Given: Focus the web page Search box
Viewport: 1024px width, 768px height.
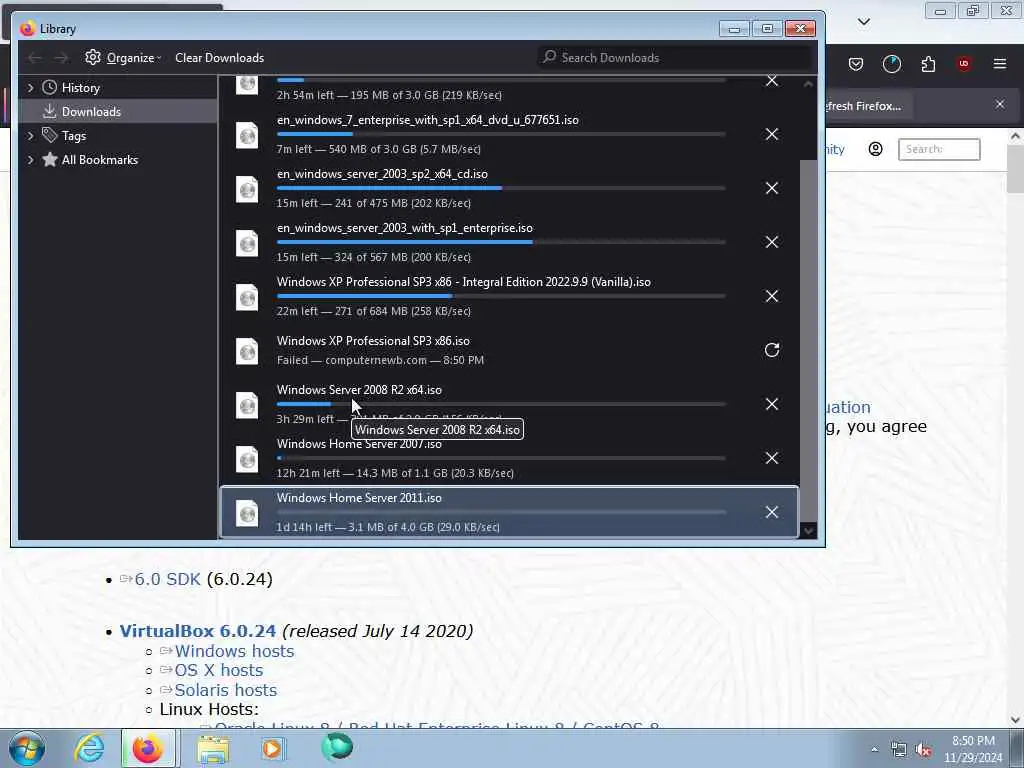Looking at the screenshot, I should (x=939, y=150).
